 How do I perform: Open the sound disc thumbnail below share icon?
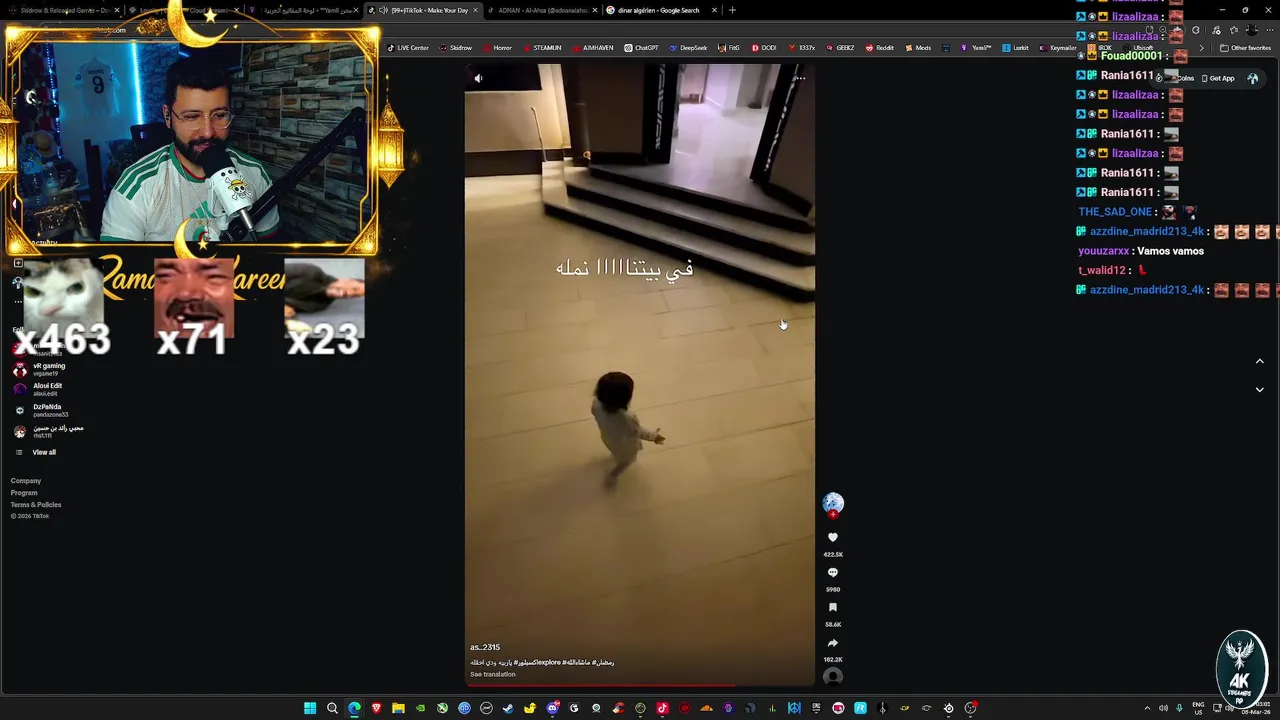point(833,677)
